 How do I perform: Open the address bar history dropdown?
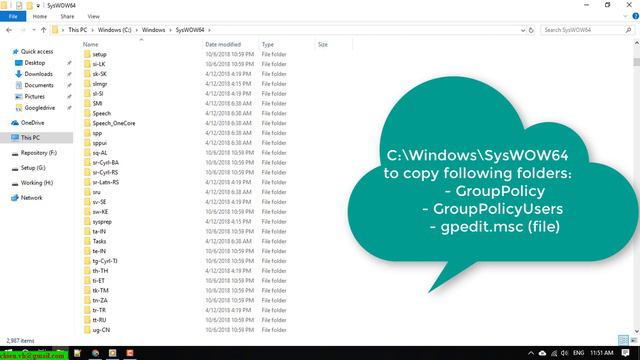522,30
